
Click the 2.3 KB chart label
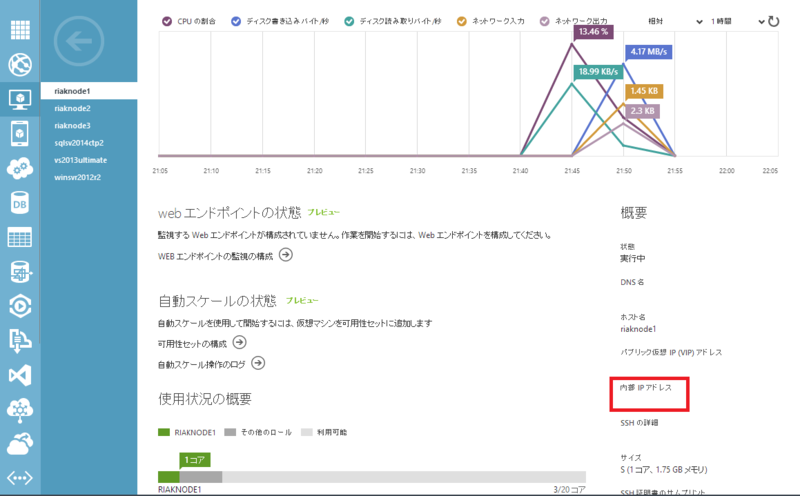coord(642,111)
